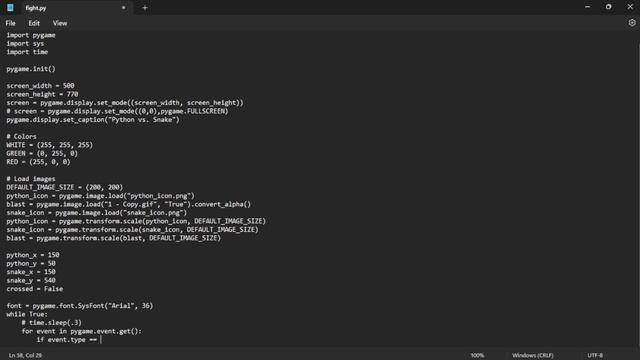Click the 'snake_x = 150' line
The height and width of the screenshot is (360, 640).
pos(31,272)
